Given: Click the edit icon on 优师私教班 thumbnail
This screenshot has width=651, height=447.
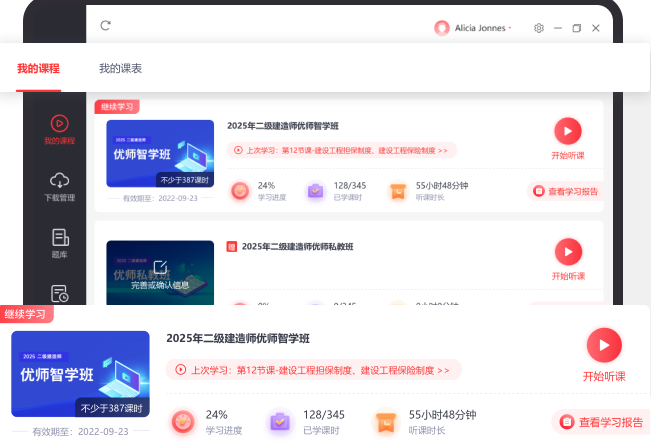Looking at the screenshot, I should tap(160, 267).
